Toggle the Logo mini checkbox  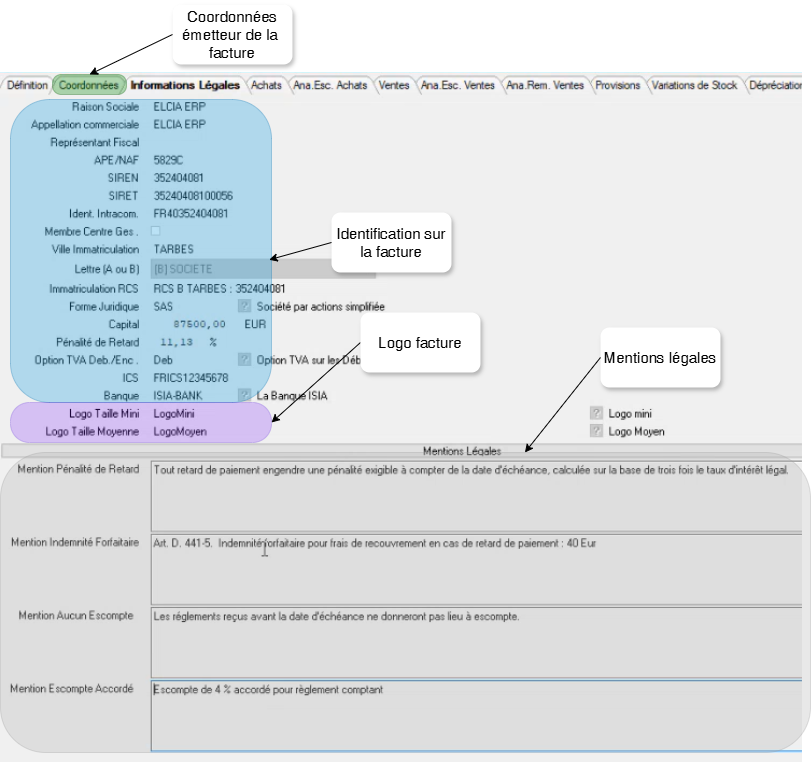point(597,411)
